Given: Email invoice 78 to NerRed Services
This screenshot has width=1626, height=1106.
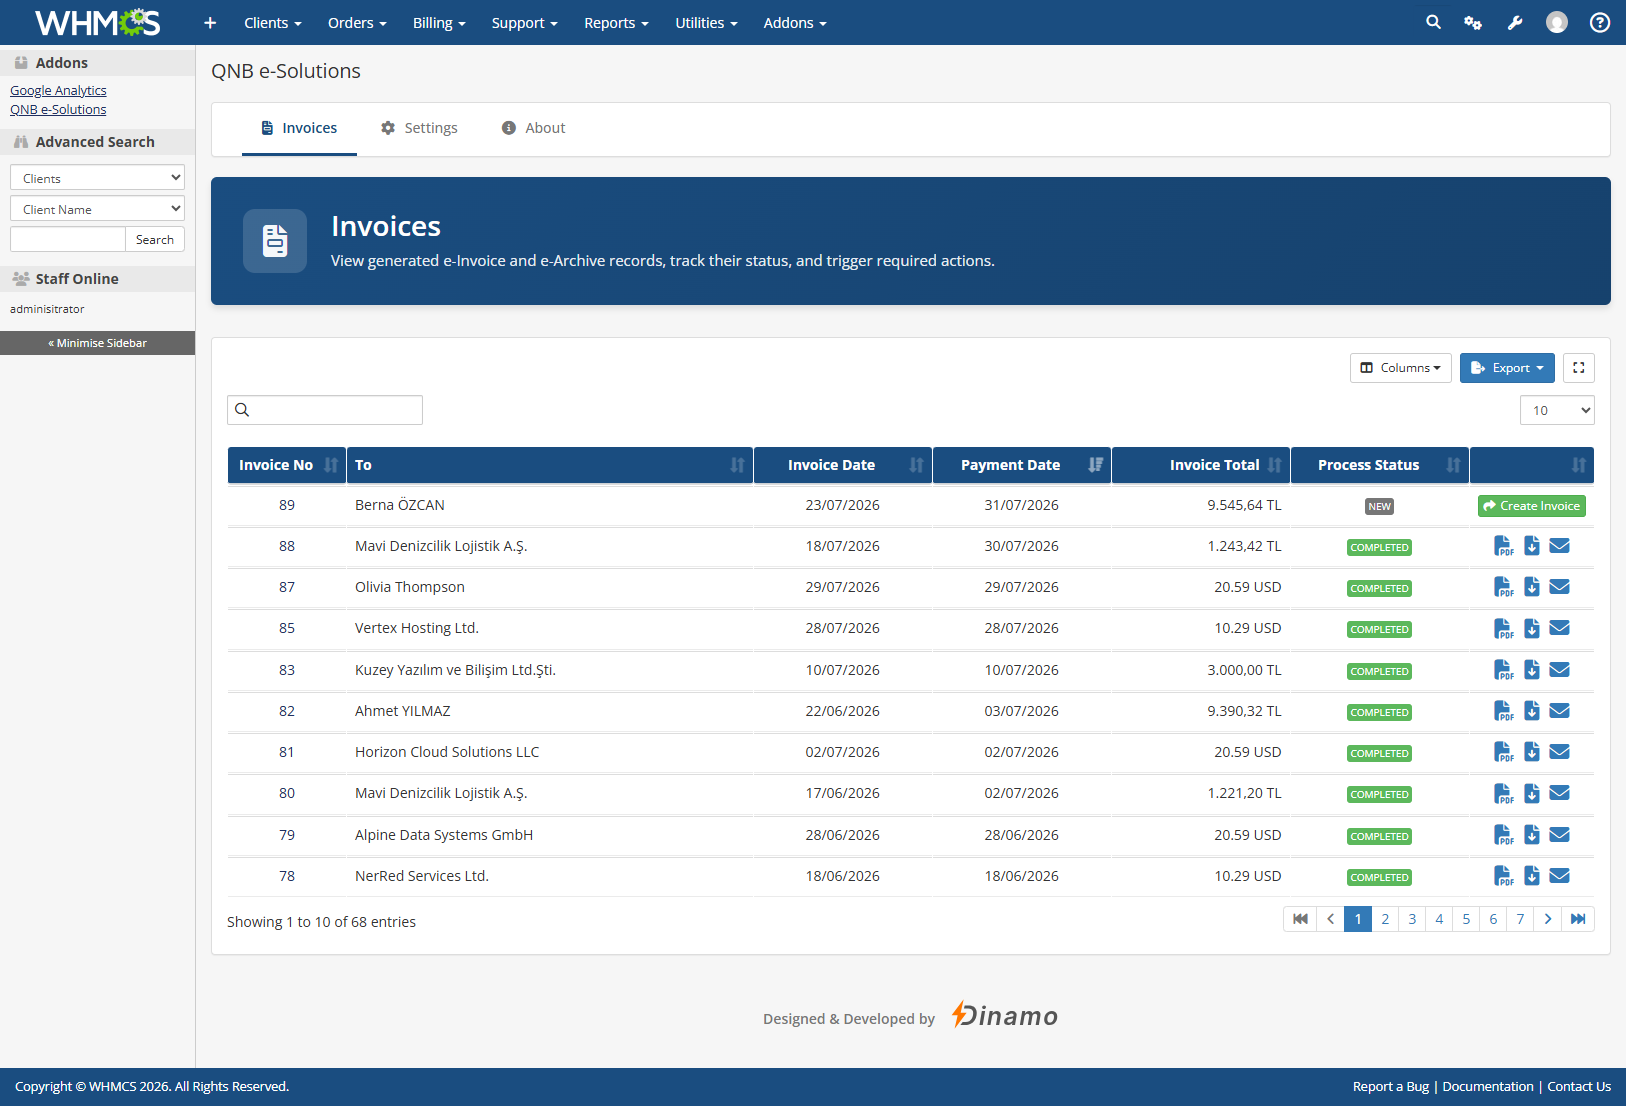Looking at the screenshot, I should coord(1559,876).
